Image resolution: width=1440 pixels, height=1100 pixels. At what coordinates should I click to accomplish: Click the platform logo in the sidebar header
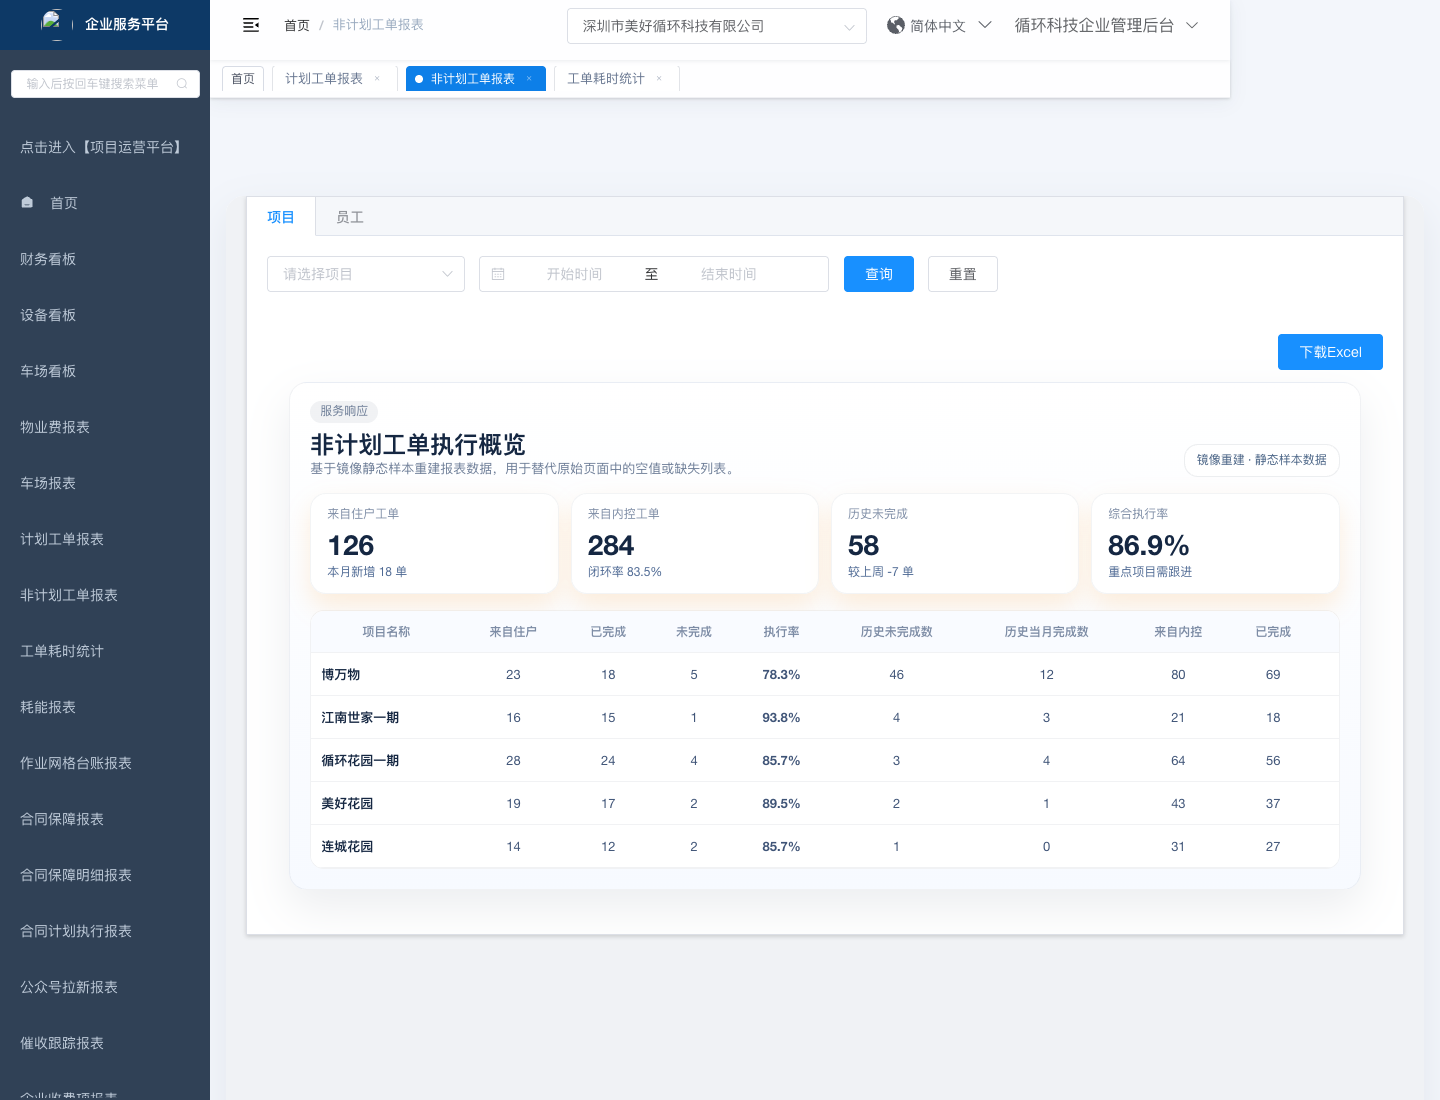(x=52, y=23)
